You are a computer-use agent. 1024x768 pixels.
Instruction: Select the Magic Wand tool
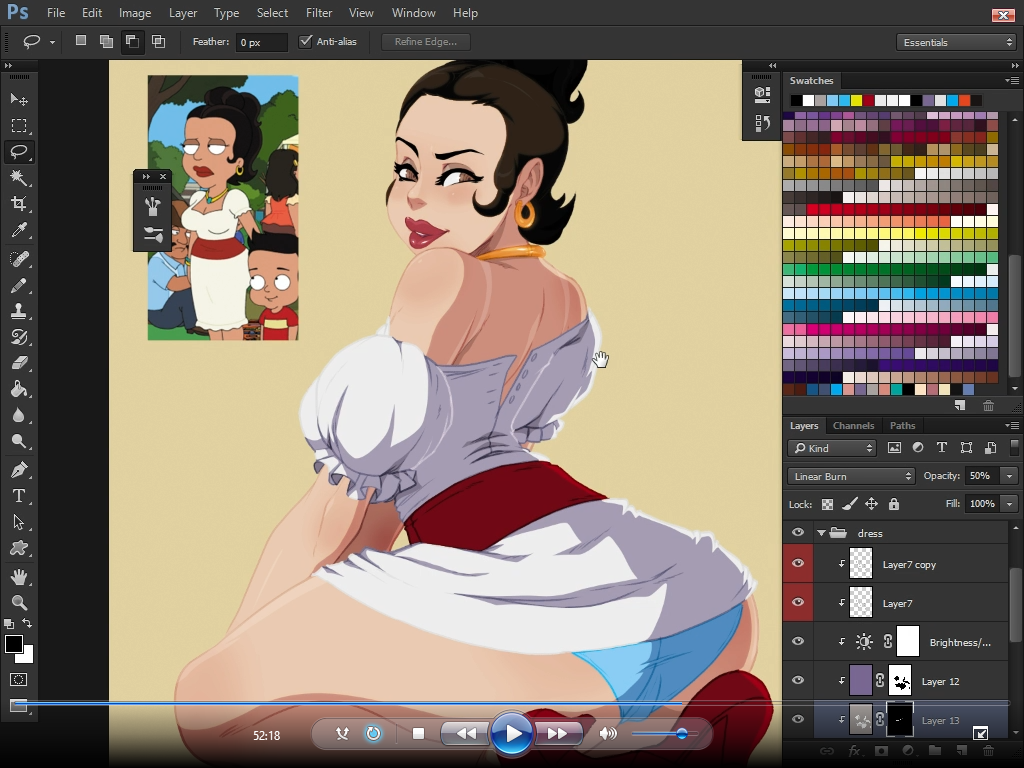tap(19, 178)
